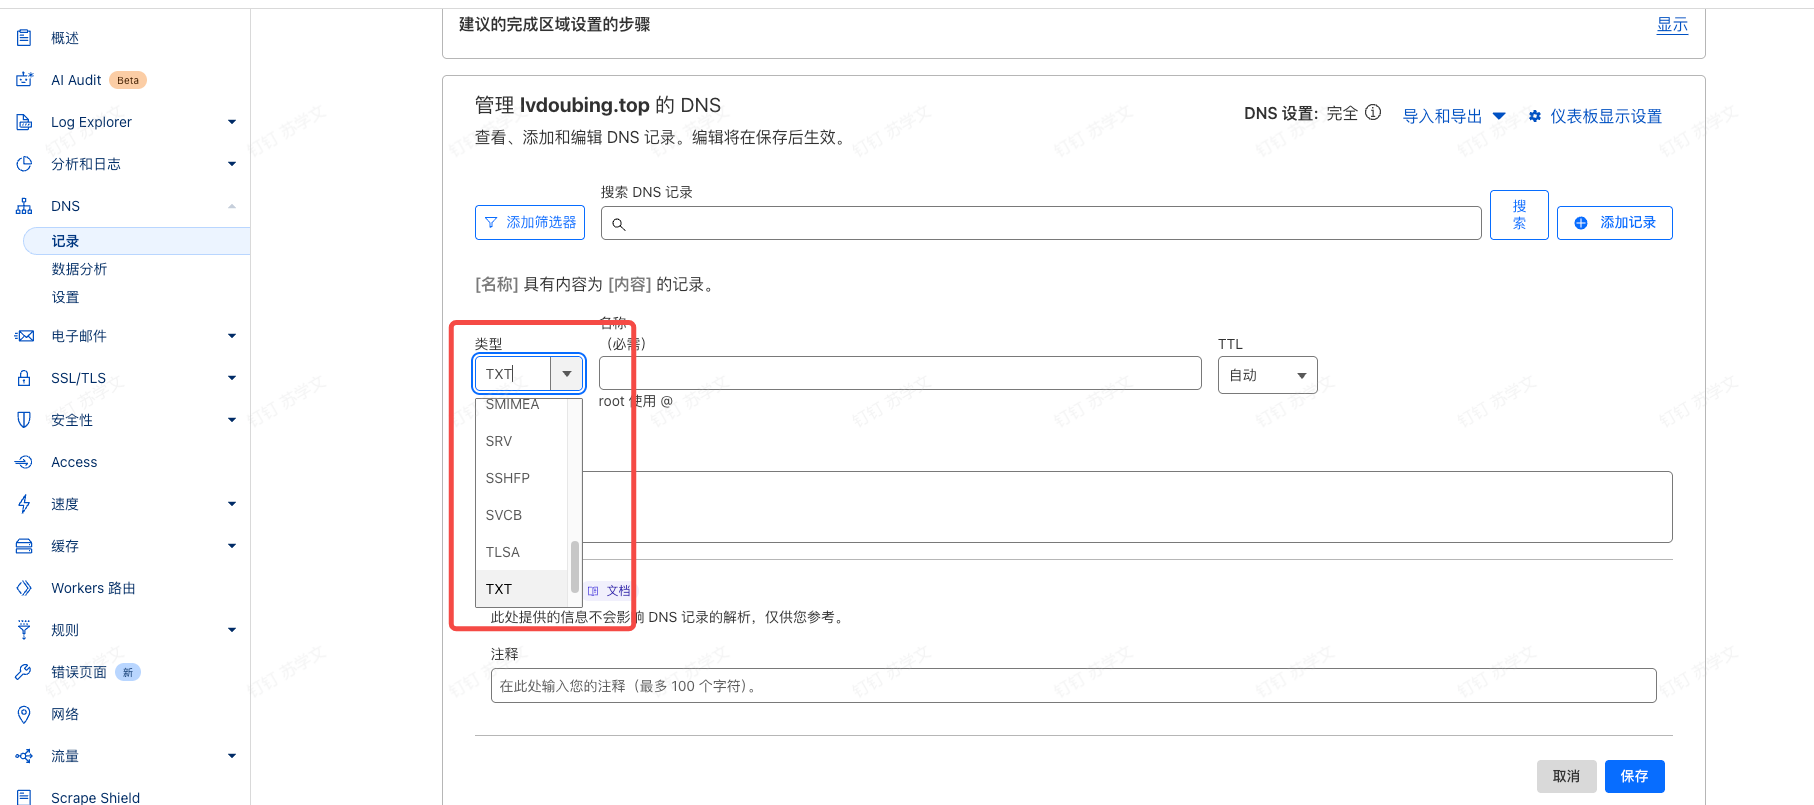Click the Workers 路由 sidebar icon
The image size is (1814, 805).
pos(24,588)
